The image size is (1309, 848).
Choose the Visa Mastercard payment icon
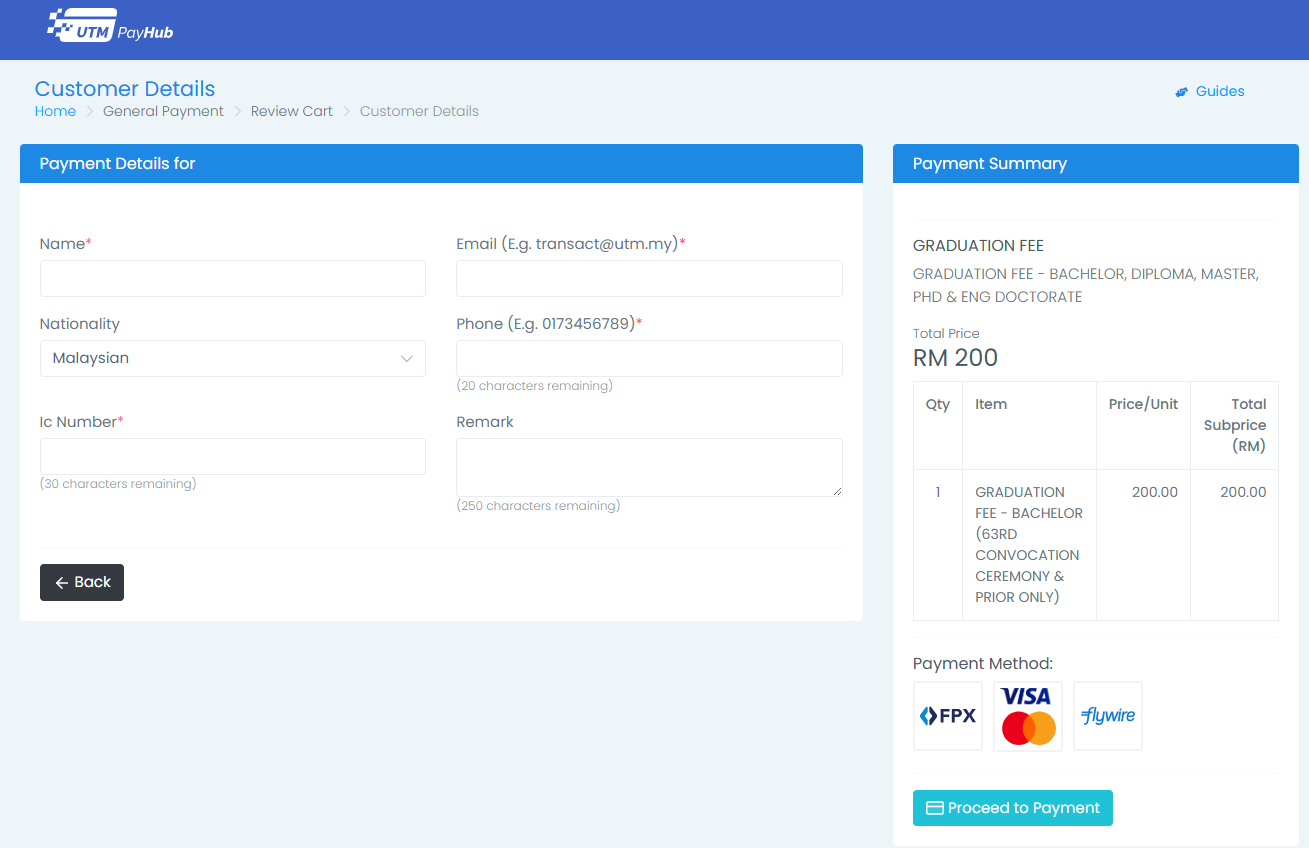[x=1027, y=716]
